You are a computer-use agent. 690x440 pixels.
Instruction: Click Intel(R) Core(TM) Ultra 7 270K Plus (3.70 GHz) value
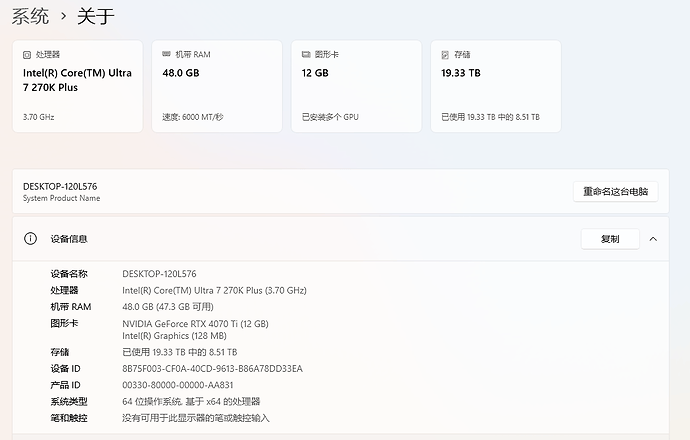[214, 290]
